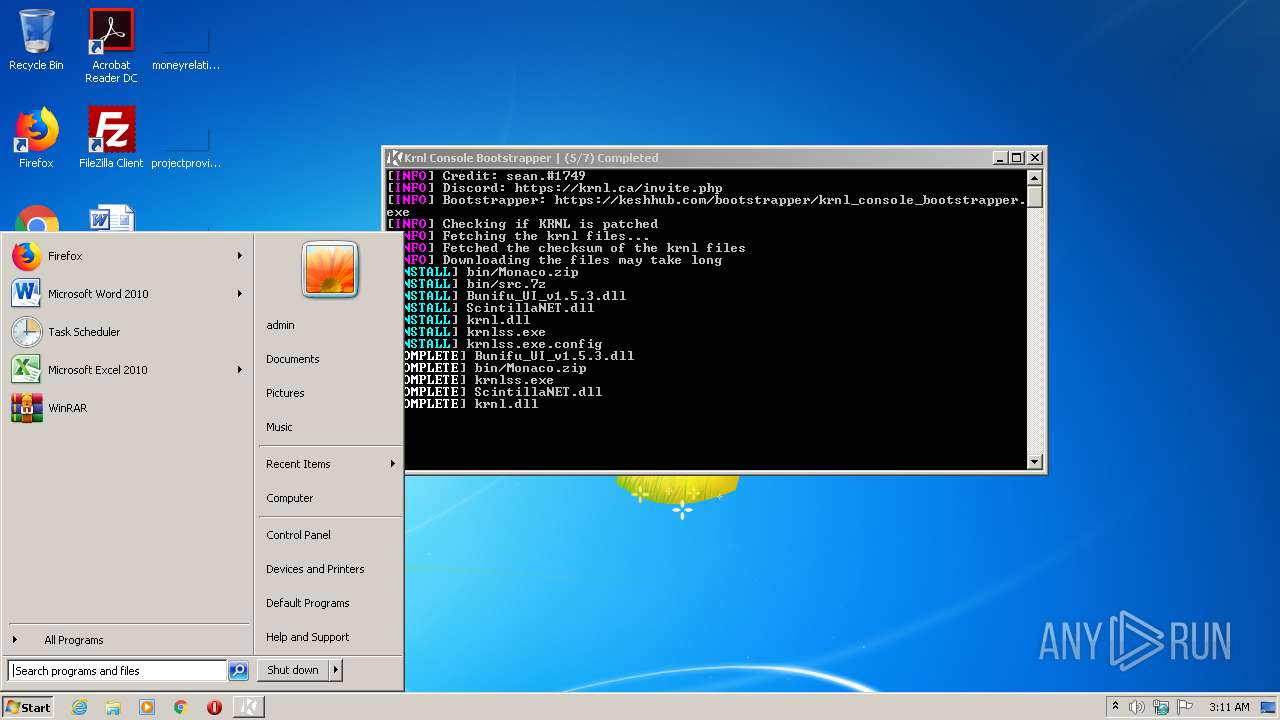The width and height of the screenshot is (1280, 720).
Task: Open Opera browser from the taskbar
Action: (x=214, y=707)
